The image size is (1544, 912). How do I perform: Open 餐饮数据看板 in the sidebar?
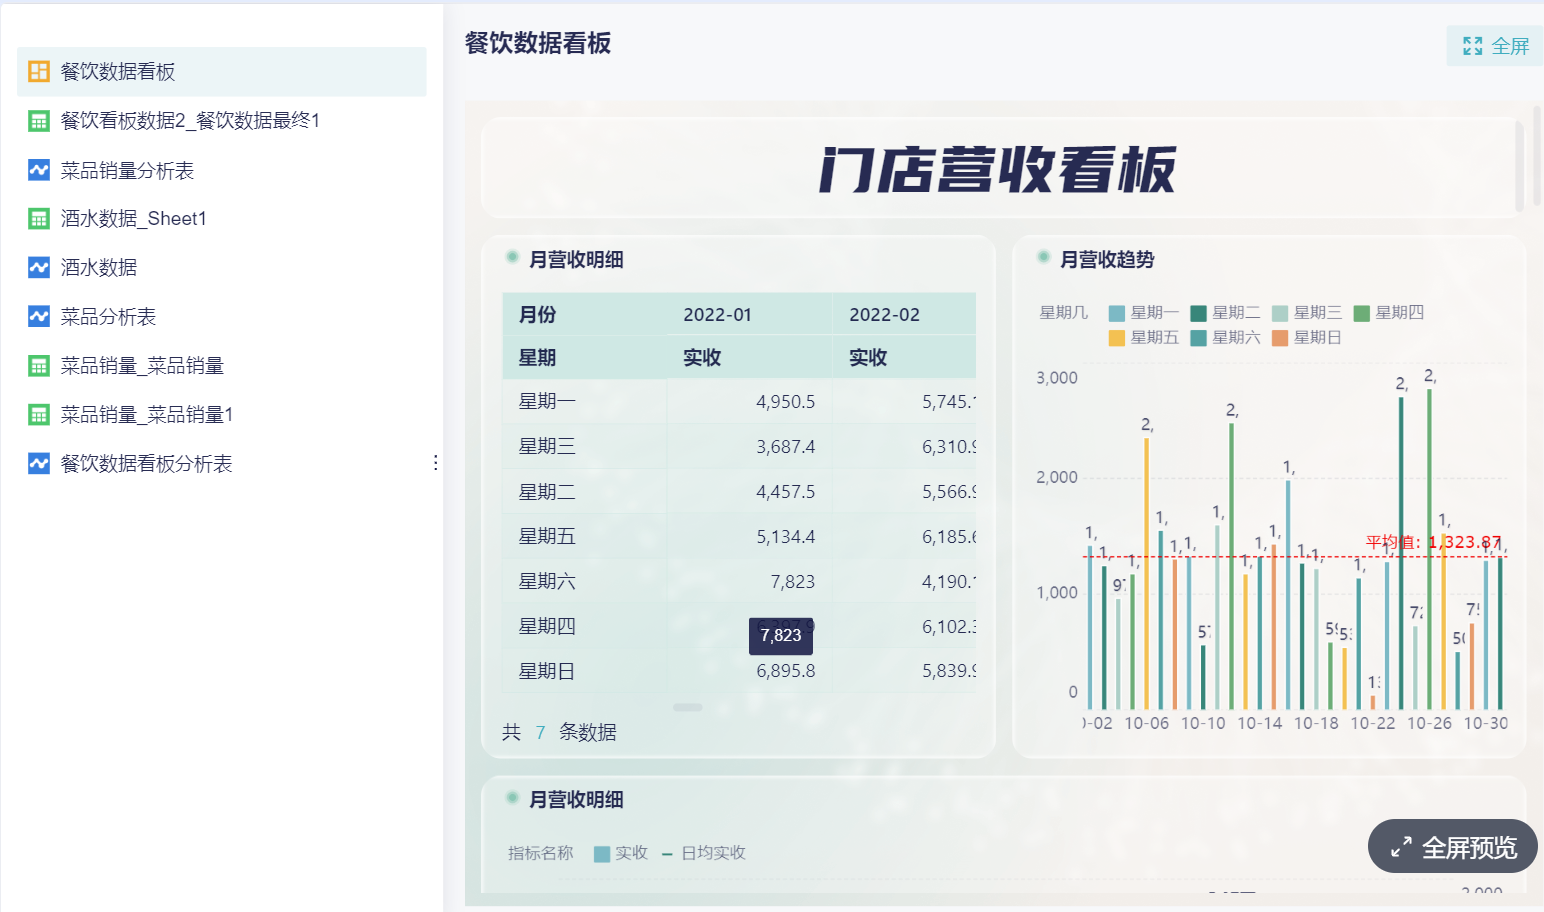[x=222, y=71]
